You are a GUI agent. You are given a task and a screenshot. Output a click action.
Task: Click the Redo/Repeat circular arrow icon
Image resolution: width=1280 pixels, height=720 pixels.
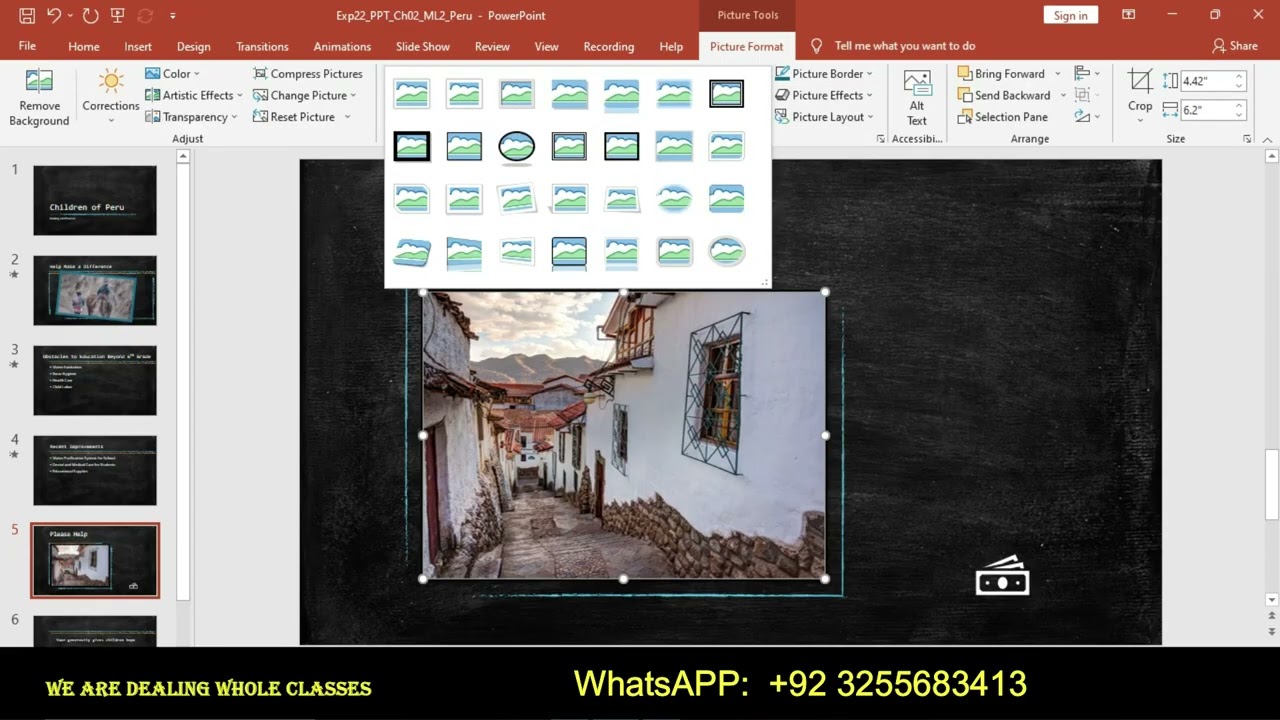(x=91, y=15)
